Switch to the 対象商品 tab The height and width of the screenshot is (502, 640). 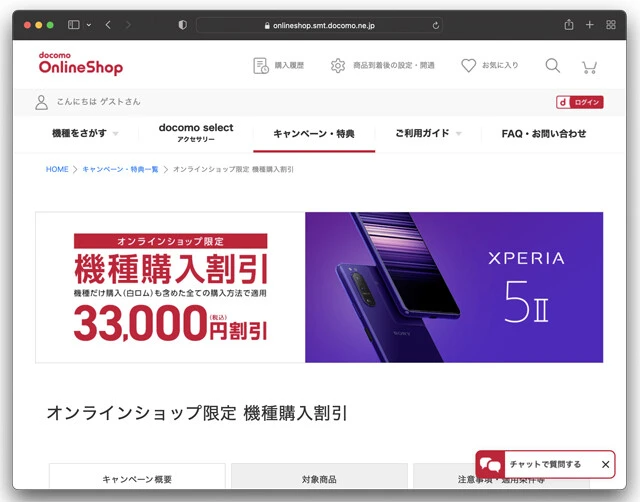coord(319,477)
